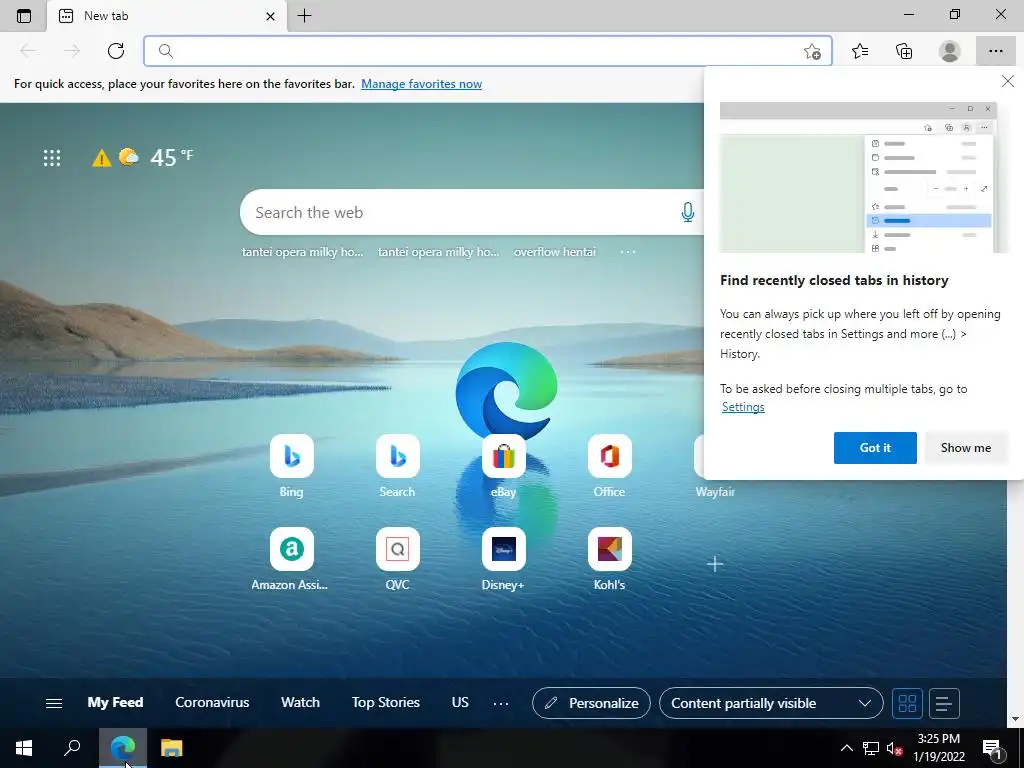Click the Personalize button
The image size is (1024, 768).
coord(591,703)
